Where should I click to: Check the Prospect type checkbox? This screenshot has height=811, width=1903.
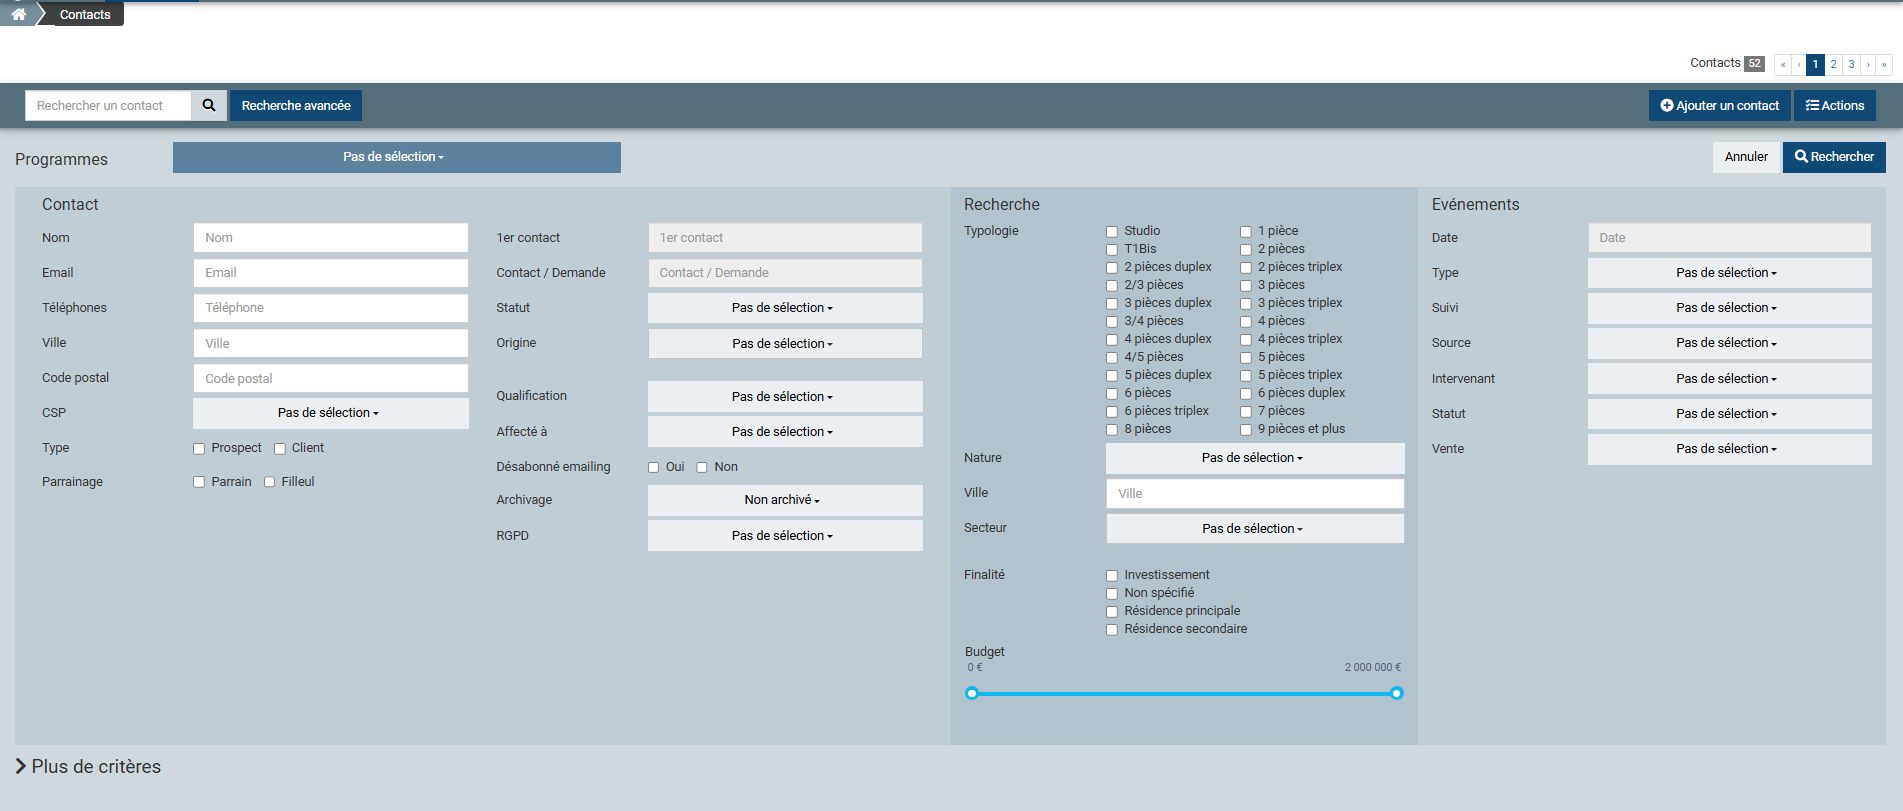[x=199, y=449]
